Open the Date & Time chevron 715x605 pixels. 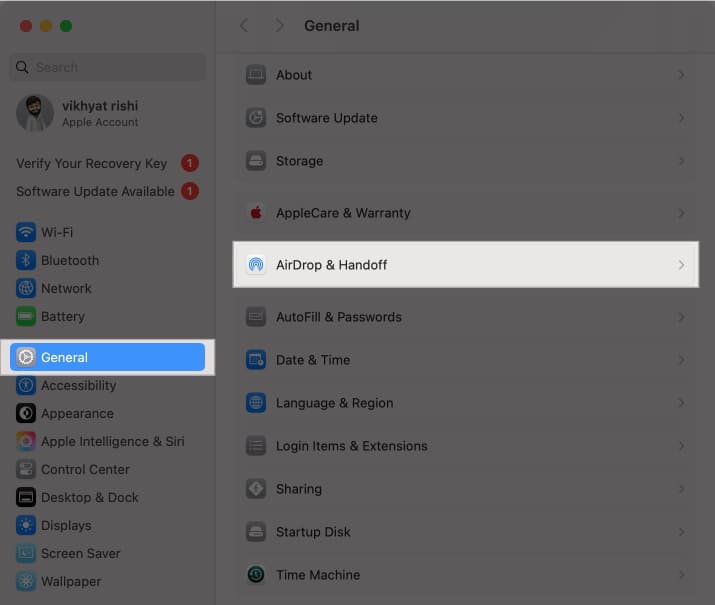point(681,360)
